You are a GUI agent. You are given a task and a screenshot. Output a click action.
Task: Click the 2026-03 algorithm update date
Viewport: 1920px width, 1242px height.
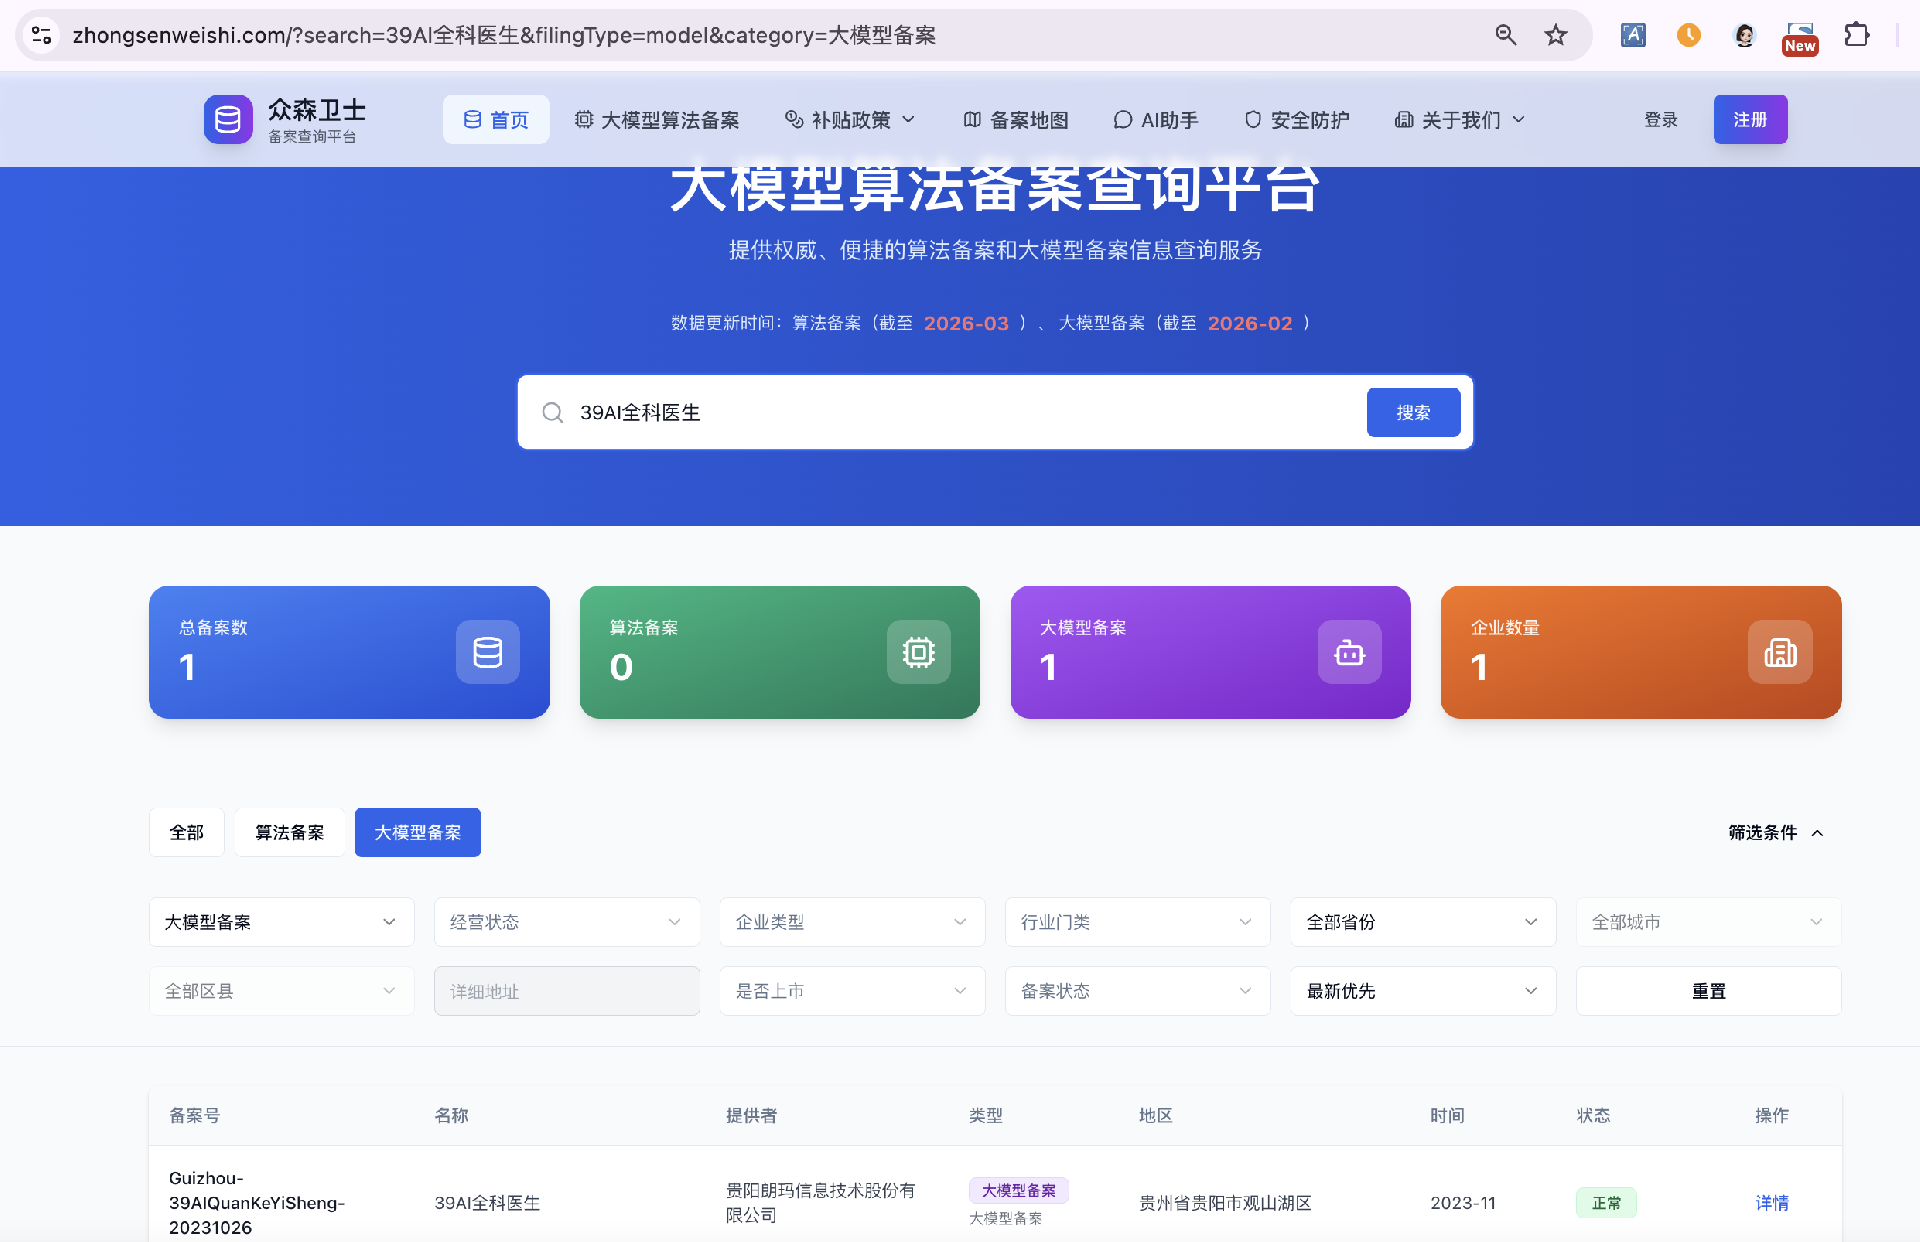coord(966,323)
